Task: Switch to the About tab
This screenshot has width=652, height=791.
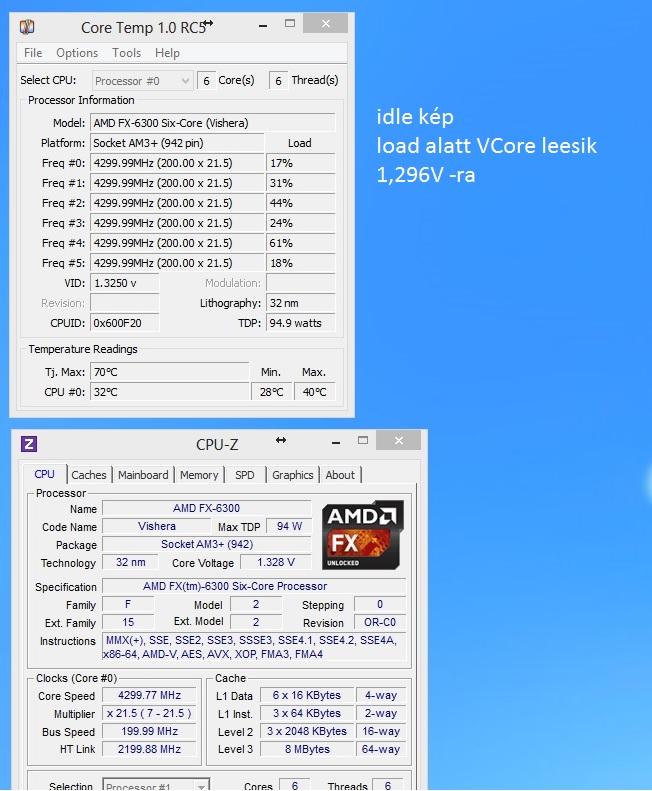Action: [x=340, y=475]
